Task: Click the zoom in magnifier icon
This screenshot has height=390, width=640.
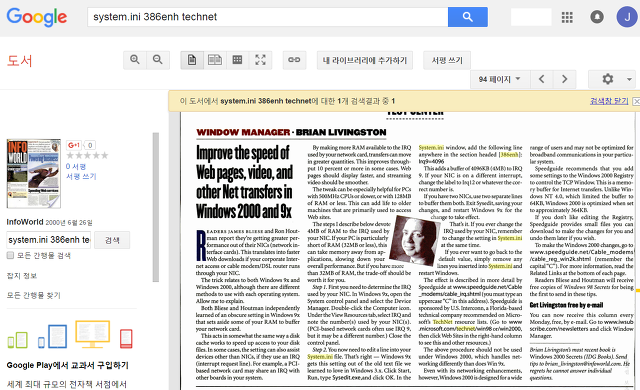Action: click(x=135, y=60)
